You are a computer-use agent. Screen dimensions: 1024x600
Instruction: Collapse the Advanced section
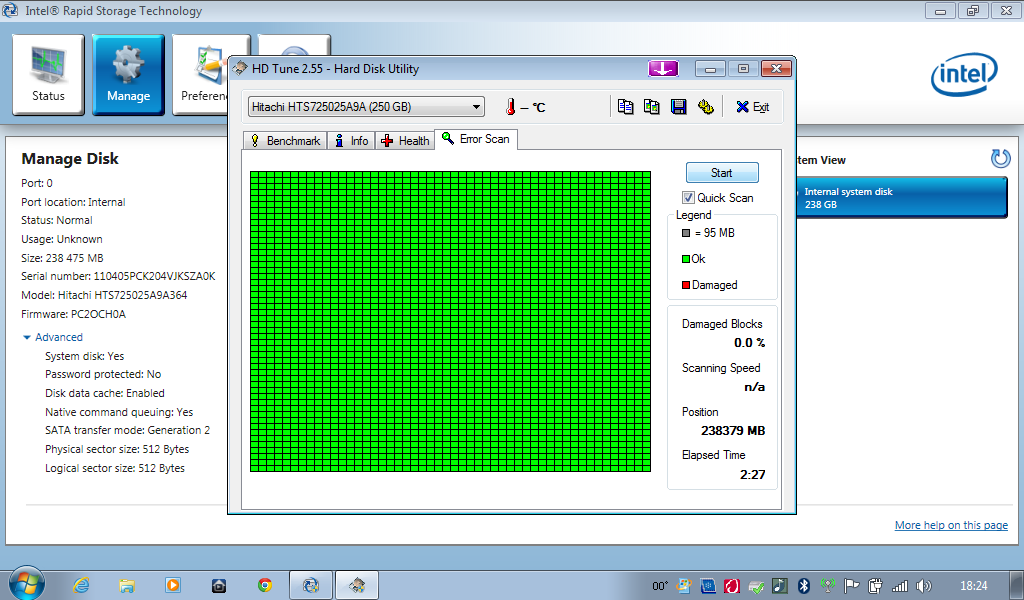coord(53,337)
